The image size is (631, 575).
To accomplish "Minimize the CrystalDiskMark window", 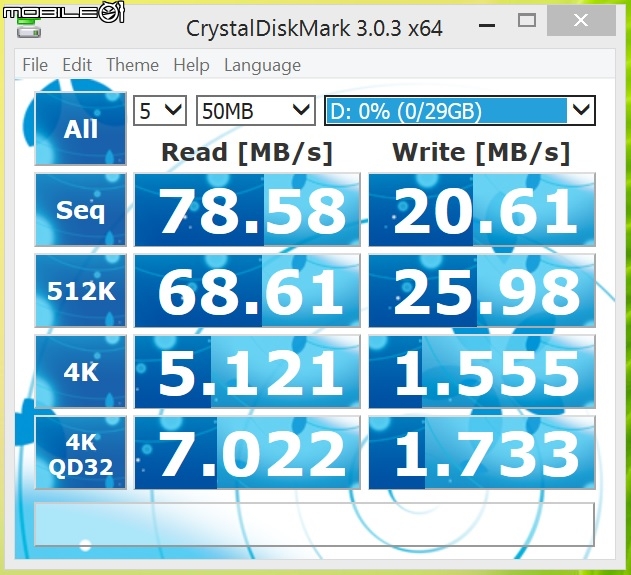I will click(x=487, y=25).
